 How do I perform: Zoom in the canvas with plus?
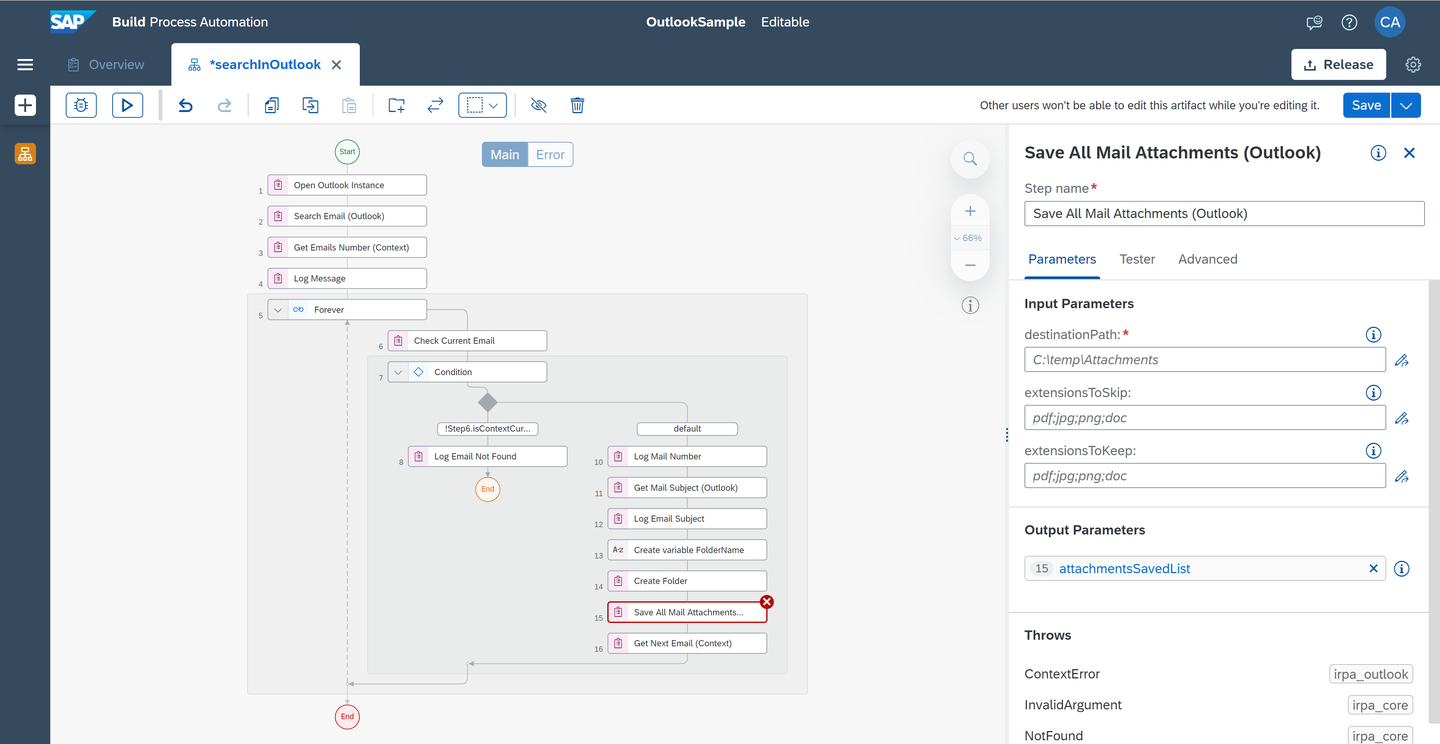(x=970, y=211)
